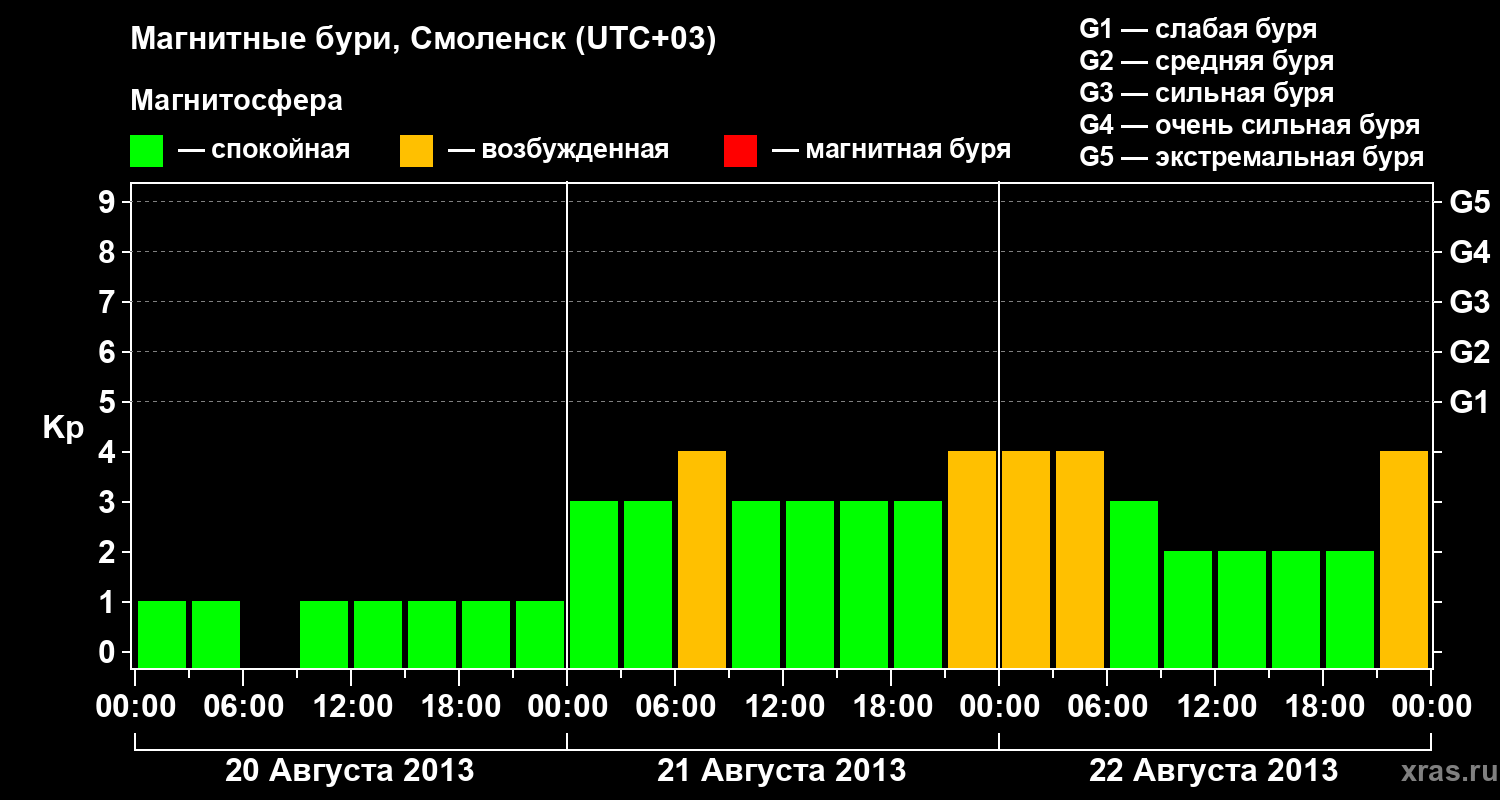Click the last orange bar on 22 August evening

click(1404, 559)
